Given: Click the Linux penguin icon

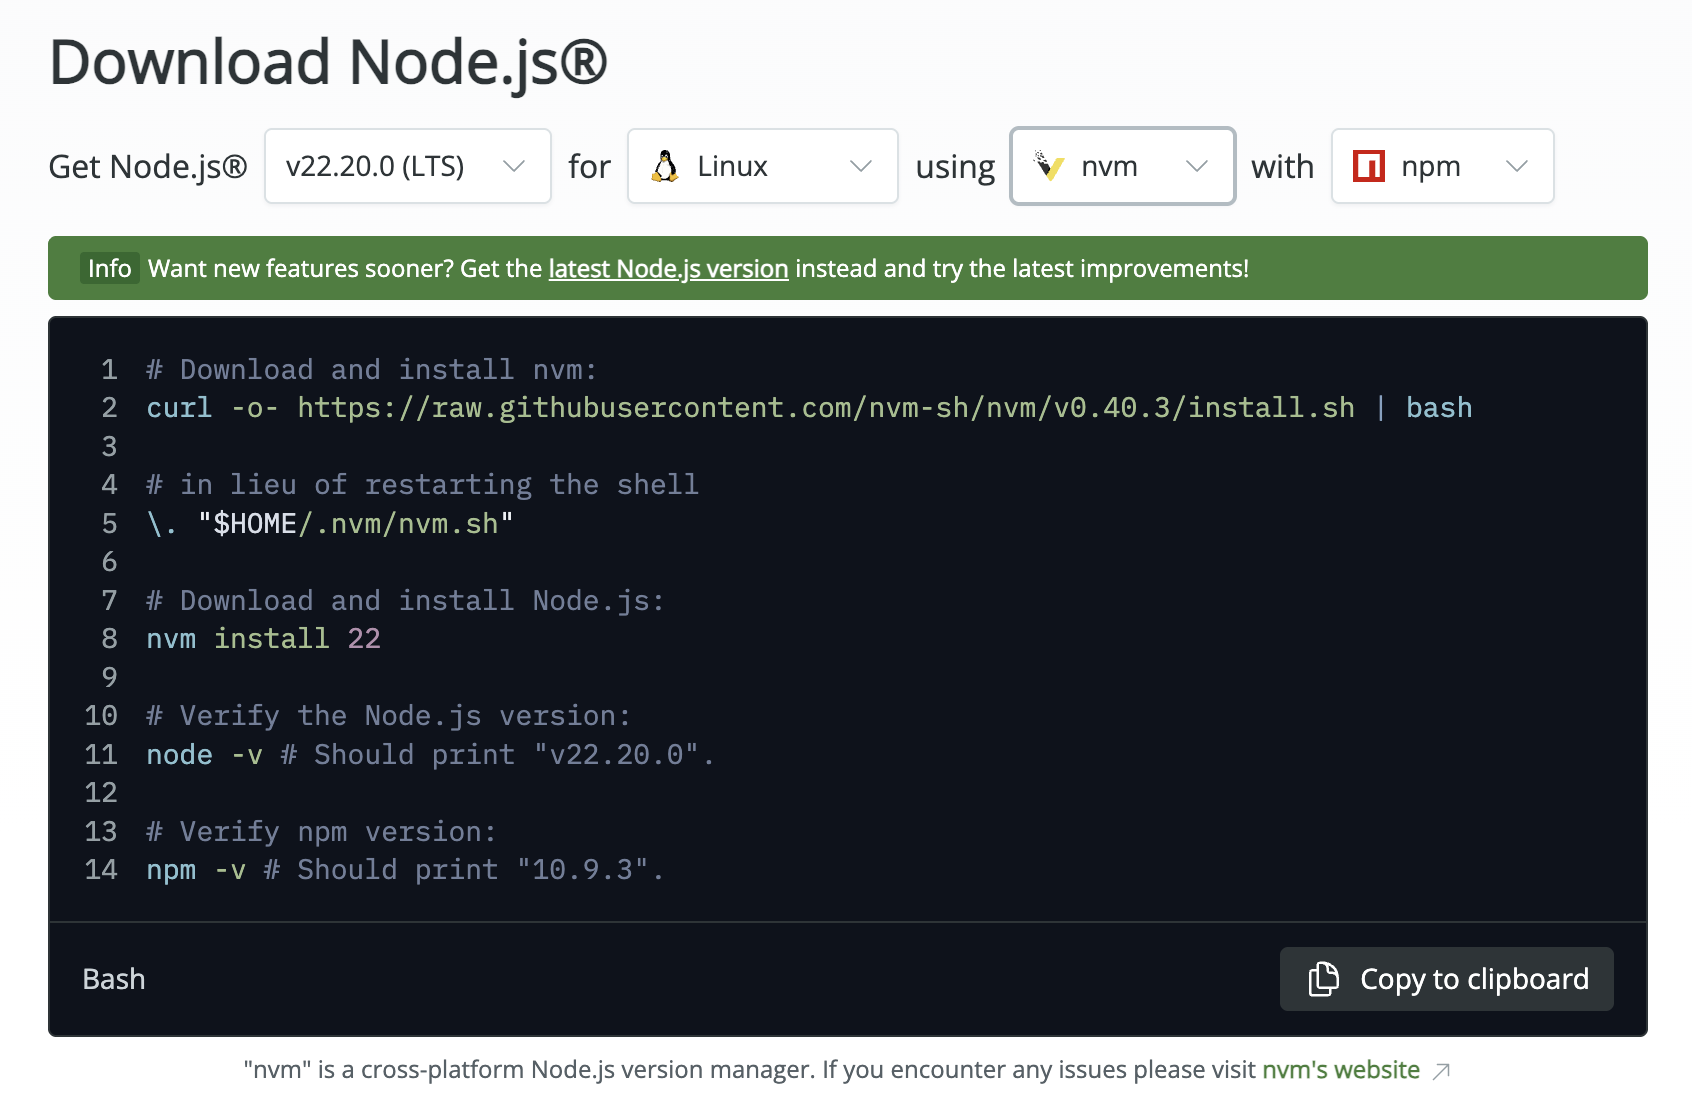Looking at the screenshot, I should pyautogui.click(x=665, y=166).
